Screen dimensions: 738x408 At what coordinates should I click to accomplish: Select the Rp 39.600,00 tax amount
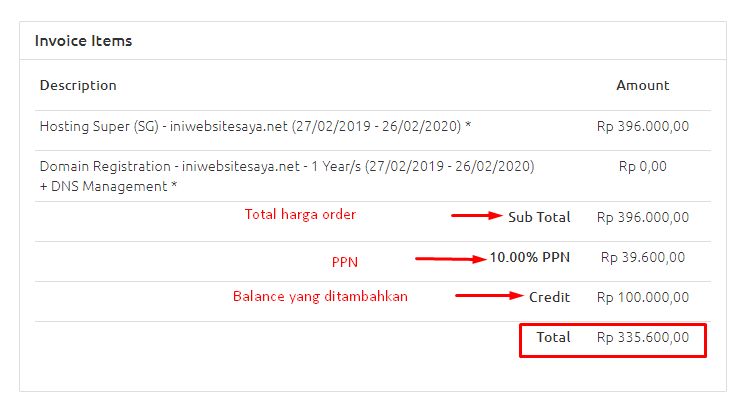coord(642,257)
